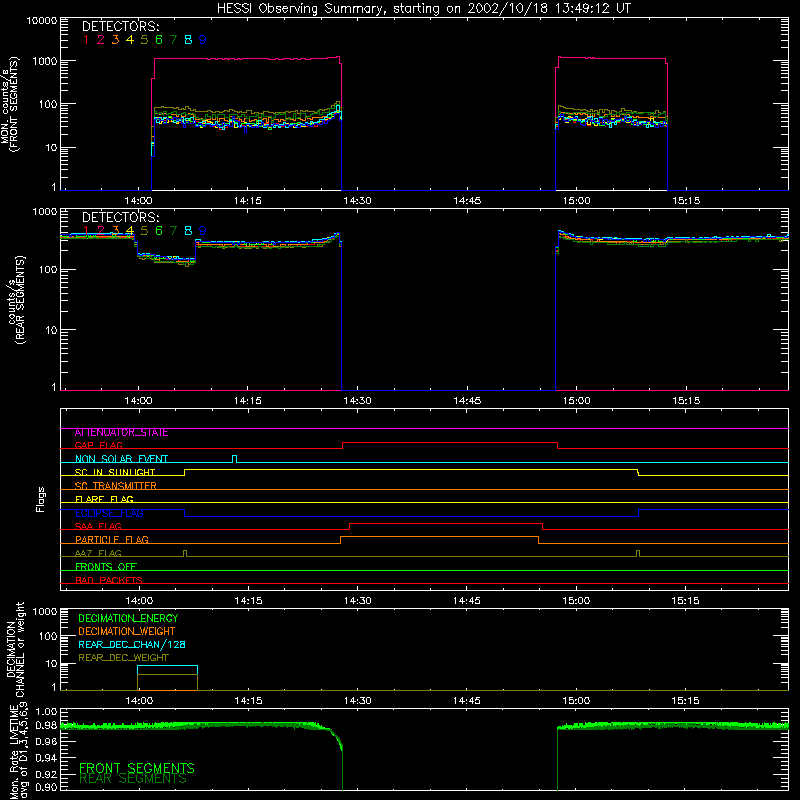
Task: Click the ATTENUATOR_STATE flag label
Action: pos(121,433)
